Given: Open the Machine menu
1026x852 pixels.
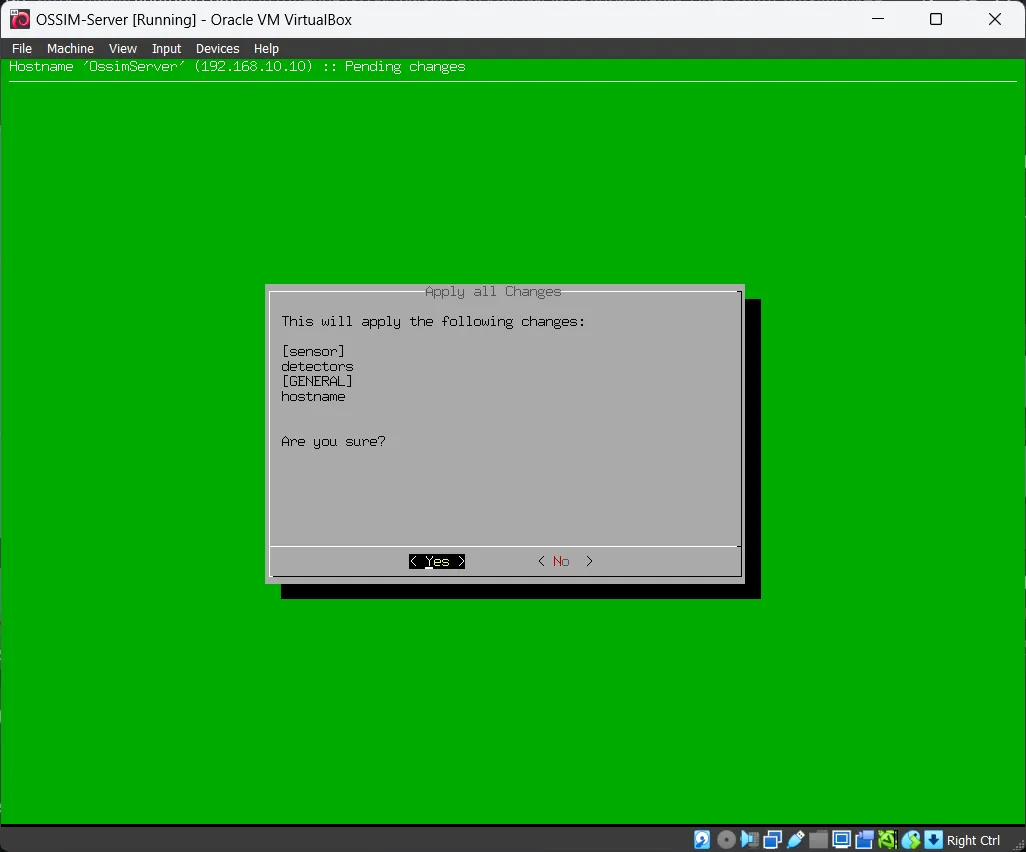Looking at the screenshot, I should point(70,48).
